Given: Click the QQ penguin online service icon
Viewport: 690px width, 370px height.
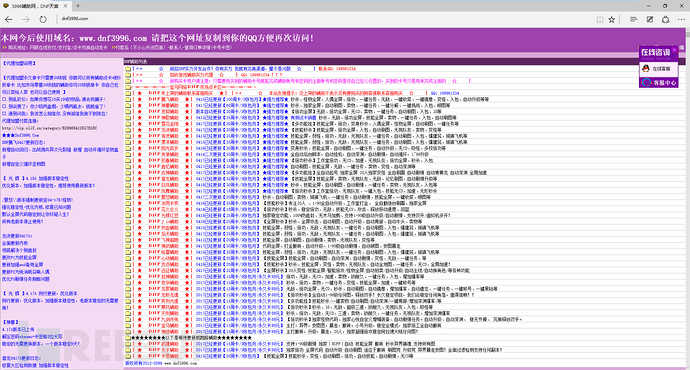Looking at the screenshot, I should pos(646,69).
